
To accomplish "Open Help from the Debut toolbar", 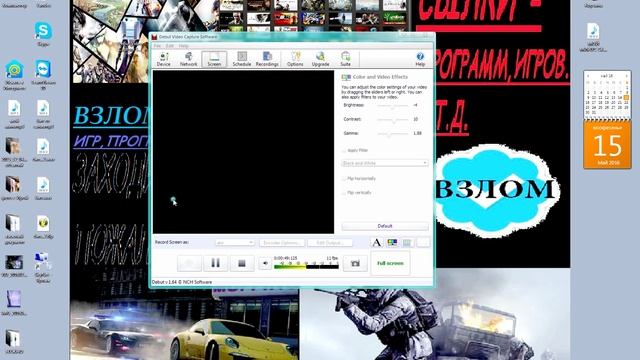I will point(420,59).
